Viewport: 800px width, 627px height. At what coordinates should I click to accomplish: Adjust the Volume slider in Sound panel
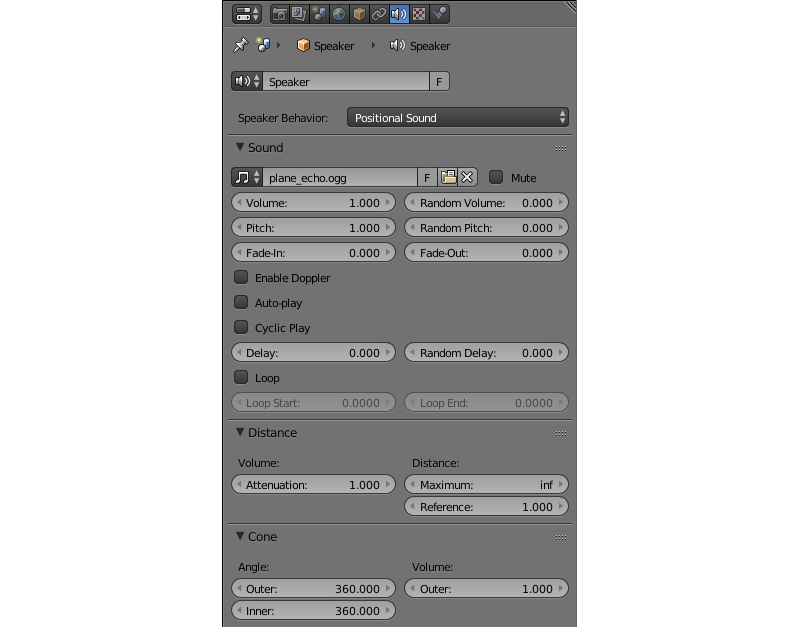[x=313, y=203]
